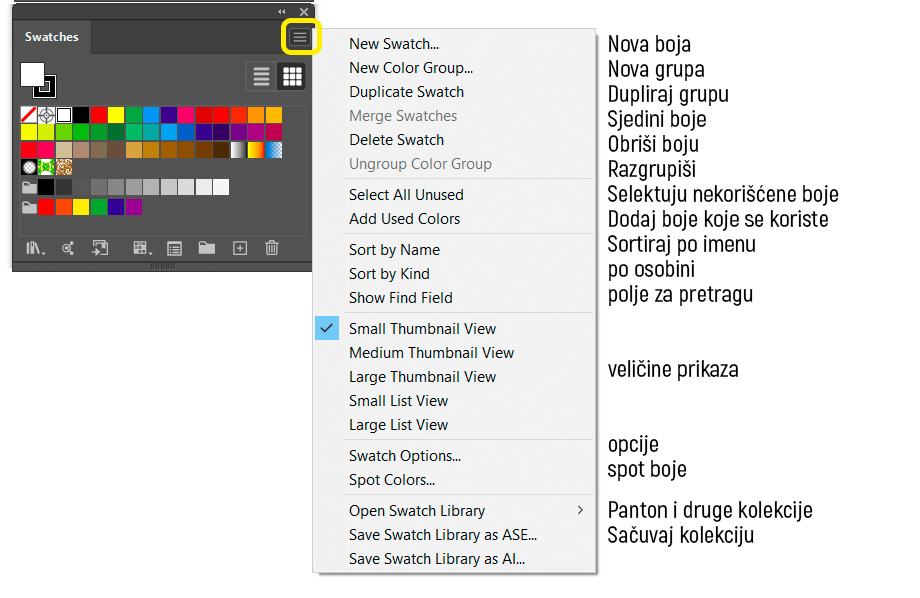Click the New Color Group folder icon

(207, 248)
